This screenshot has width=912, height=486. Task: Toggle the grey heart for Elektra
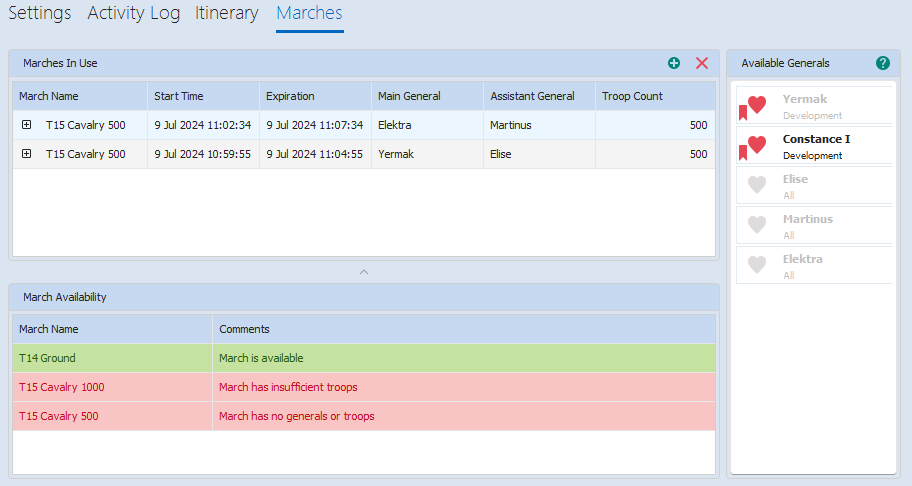point(757,265)
